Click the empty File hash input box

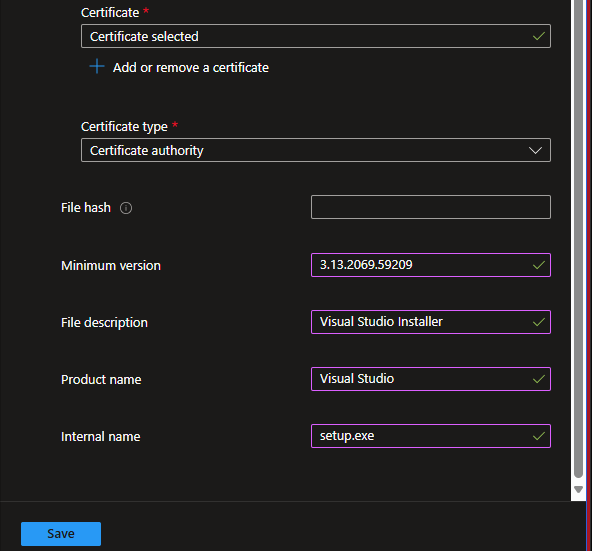[431, 207]
